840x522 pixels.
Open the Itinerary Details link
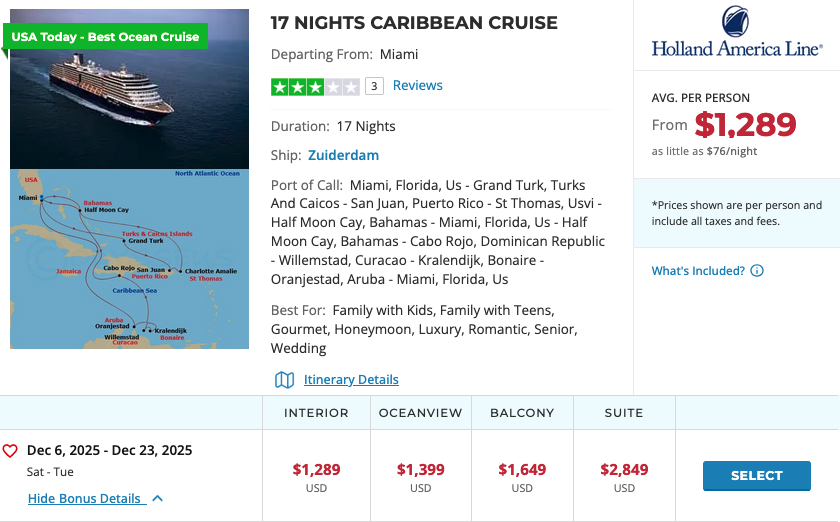[351, 380]
